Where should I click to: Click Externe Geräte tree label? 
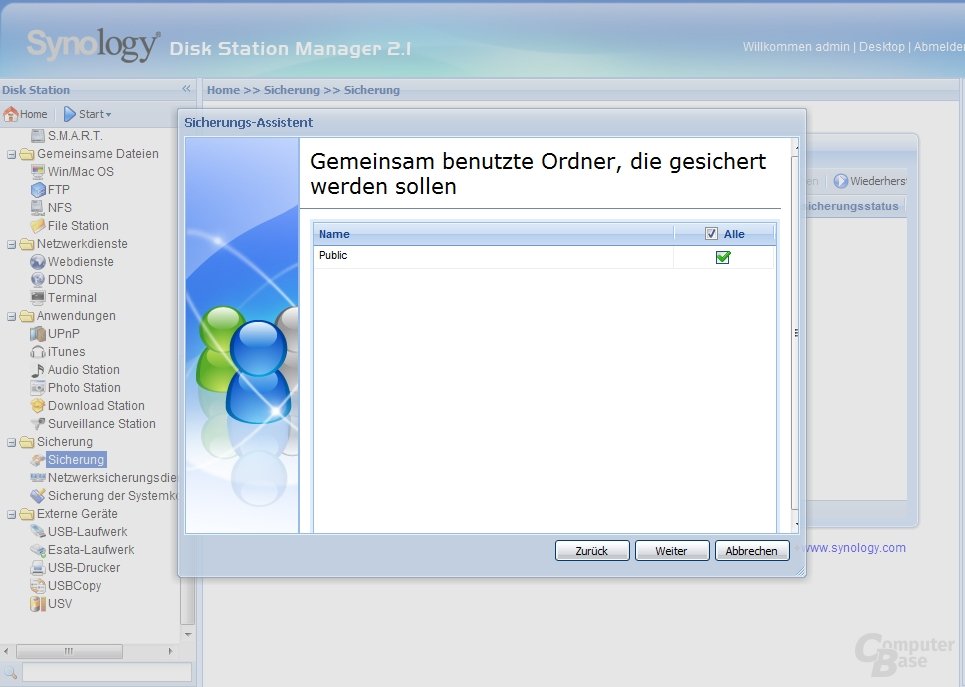click(77, 514)
